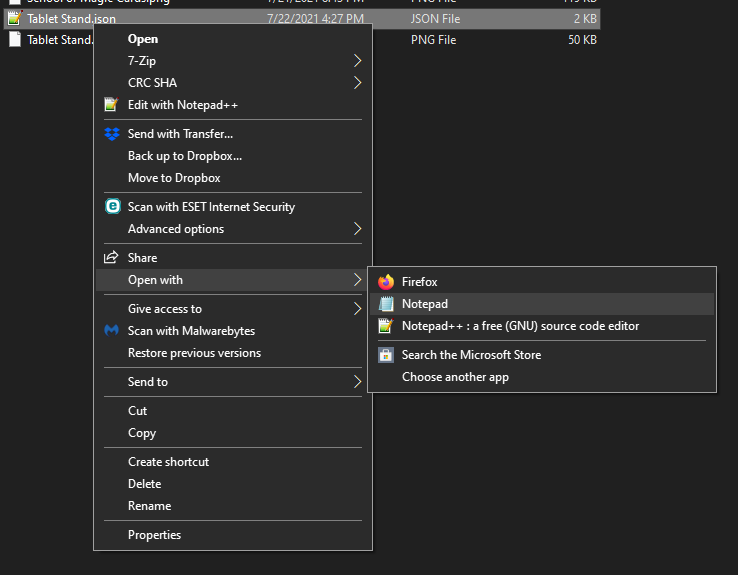Click Choose another app

click(x=455, y=377)
